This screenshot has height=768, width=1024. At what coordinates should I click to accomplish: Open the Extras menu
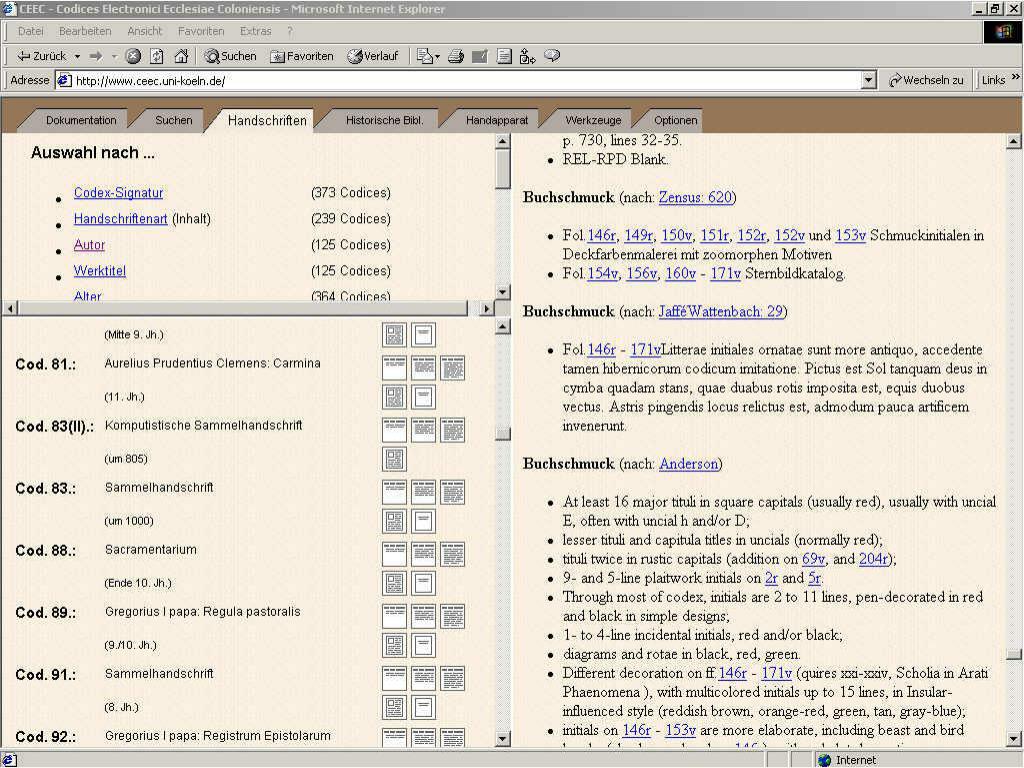255,31
